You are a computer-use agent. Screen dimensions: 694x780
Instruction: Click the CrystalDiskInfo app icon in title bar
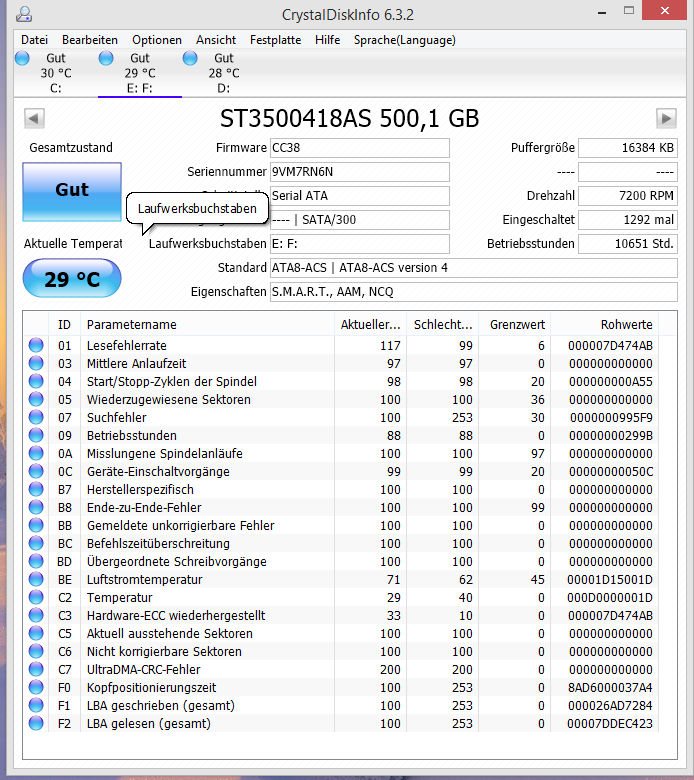click(x=23, y=14)
